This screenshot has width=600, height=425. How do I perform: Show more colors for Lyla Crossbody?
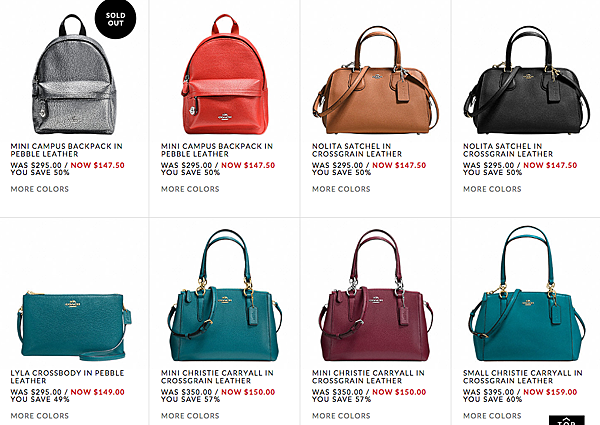pyautogui.click(x=40, y=416)
